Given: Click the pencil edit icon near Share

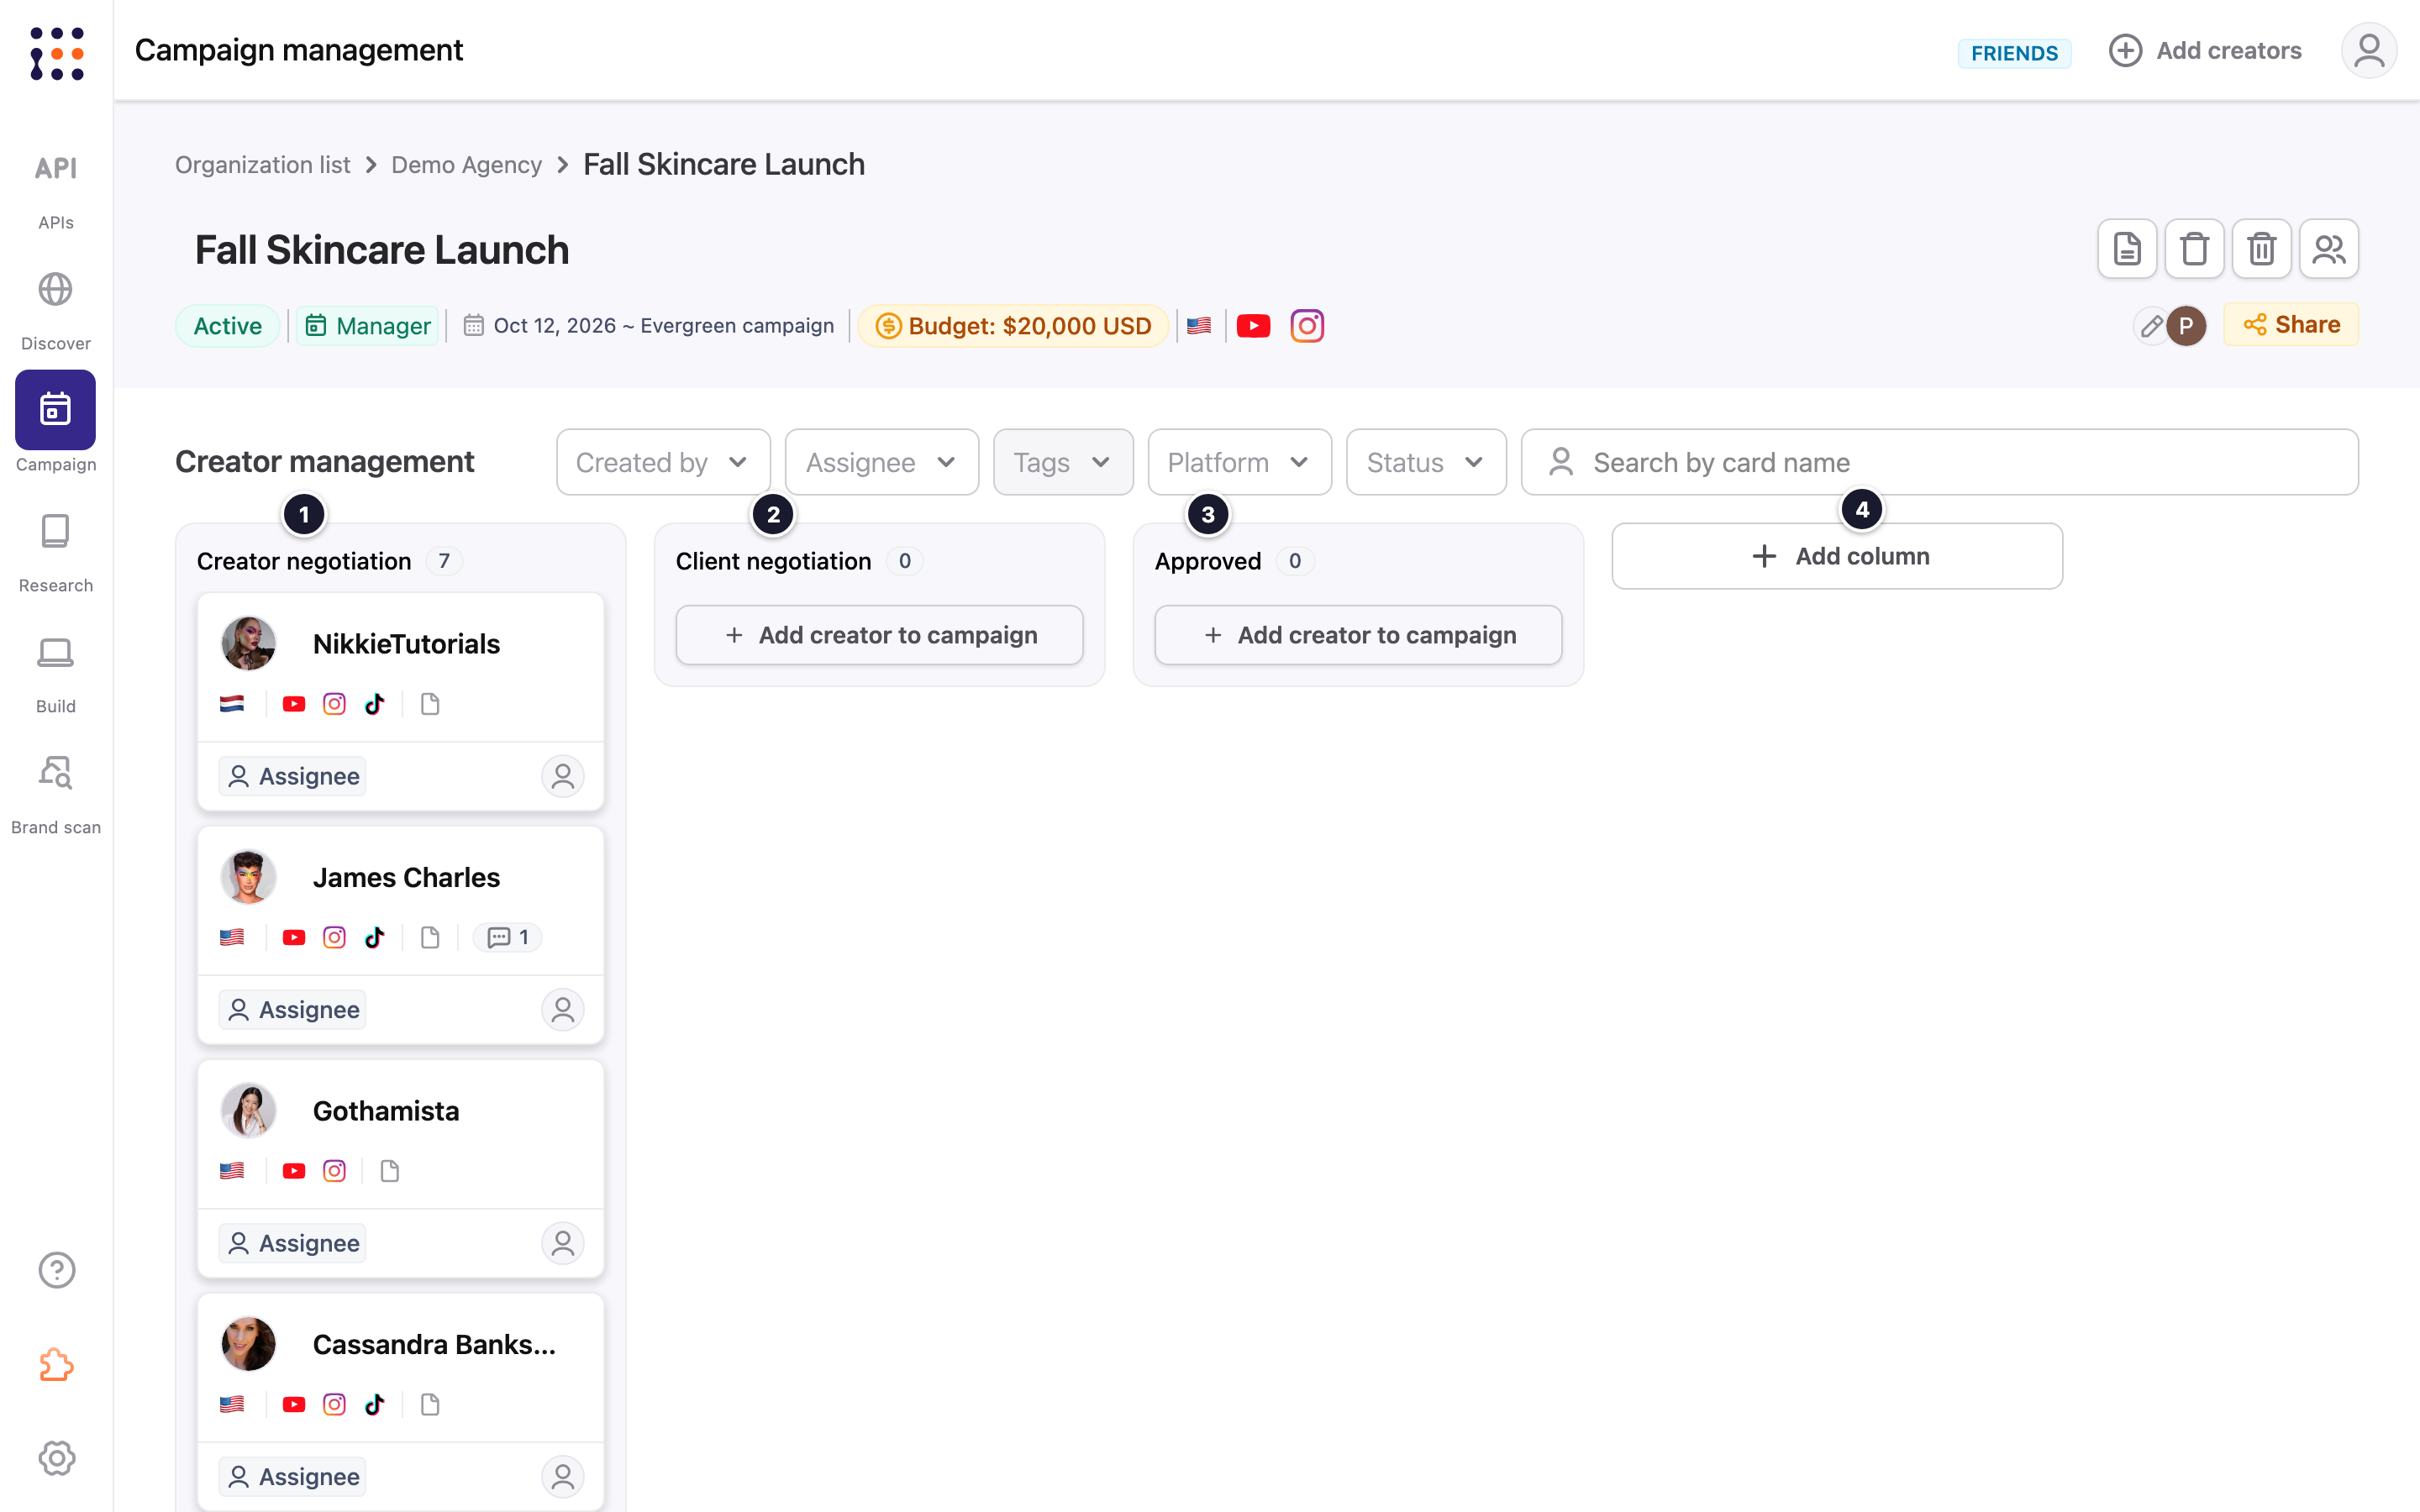Looking at the screenshot, I should pos(2151,326).
